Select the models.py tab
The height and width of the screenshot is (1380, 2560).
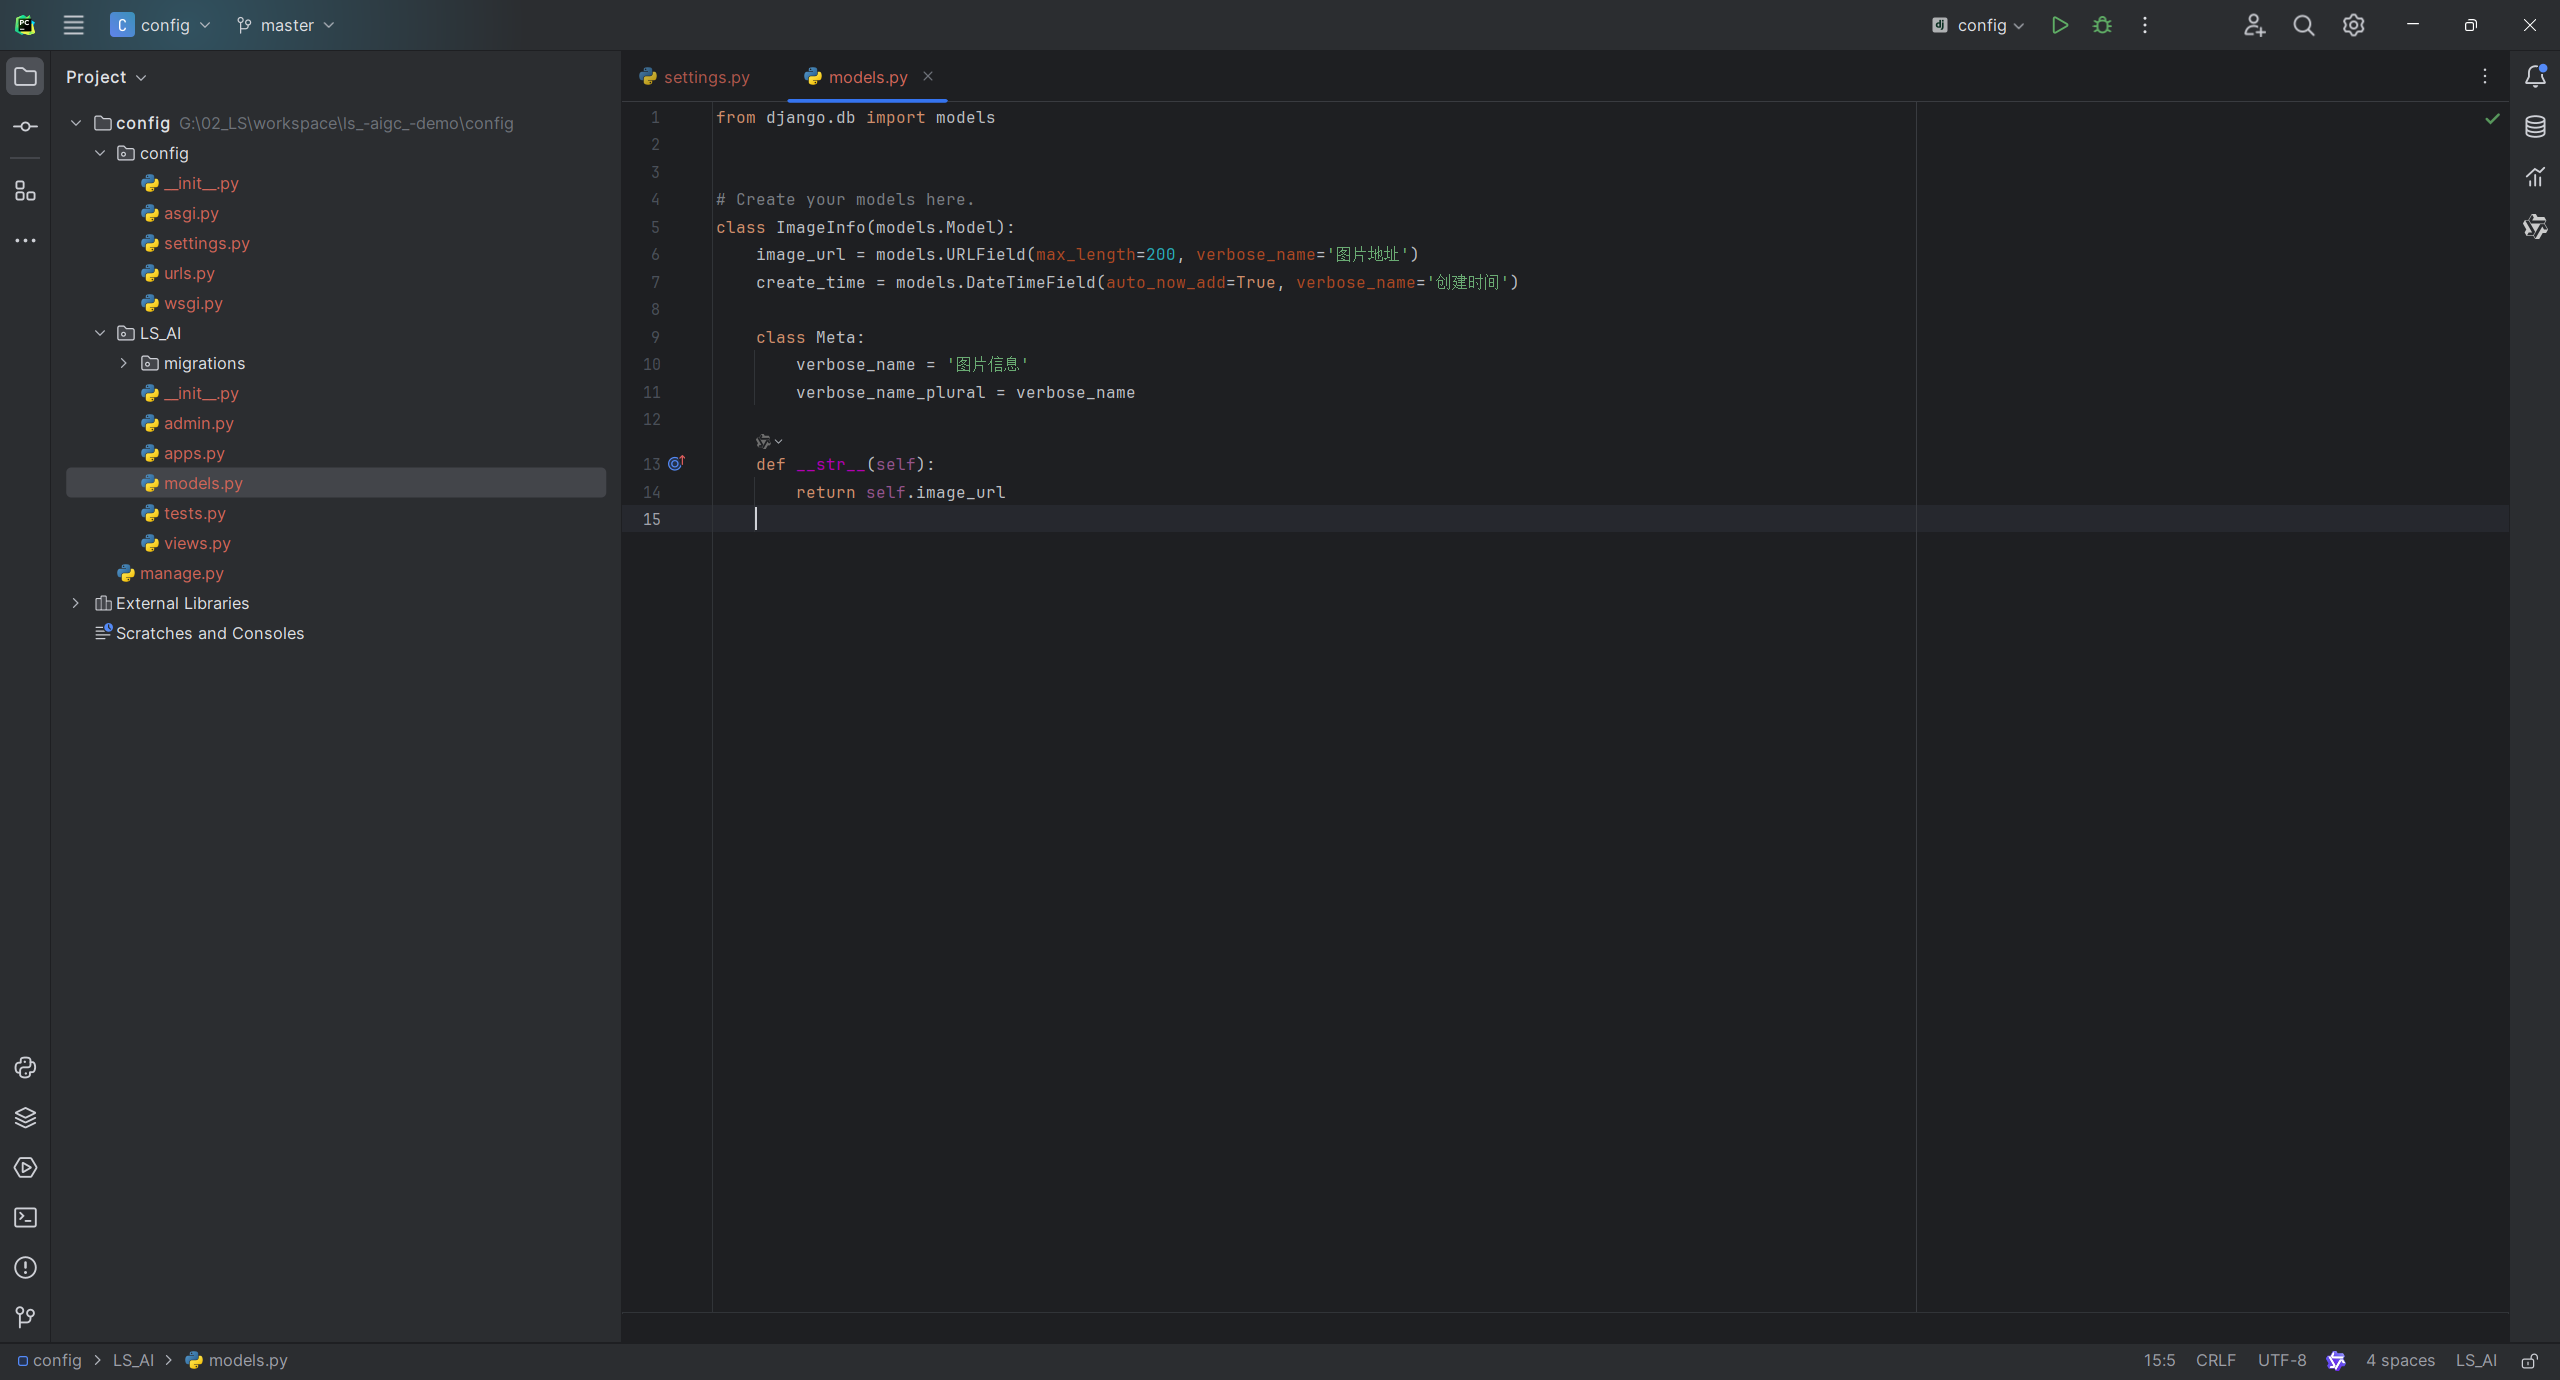click(868, 76)
